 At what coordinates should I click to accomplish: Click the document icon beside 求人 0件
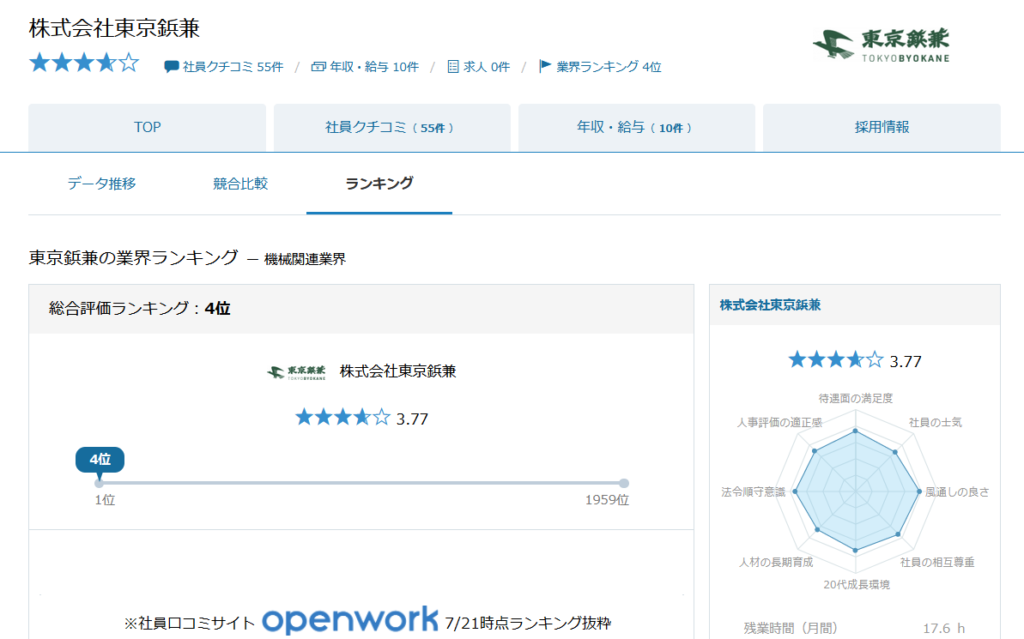453,67
